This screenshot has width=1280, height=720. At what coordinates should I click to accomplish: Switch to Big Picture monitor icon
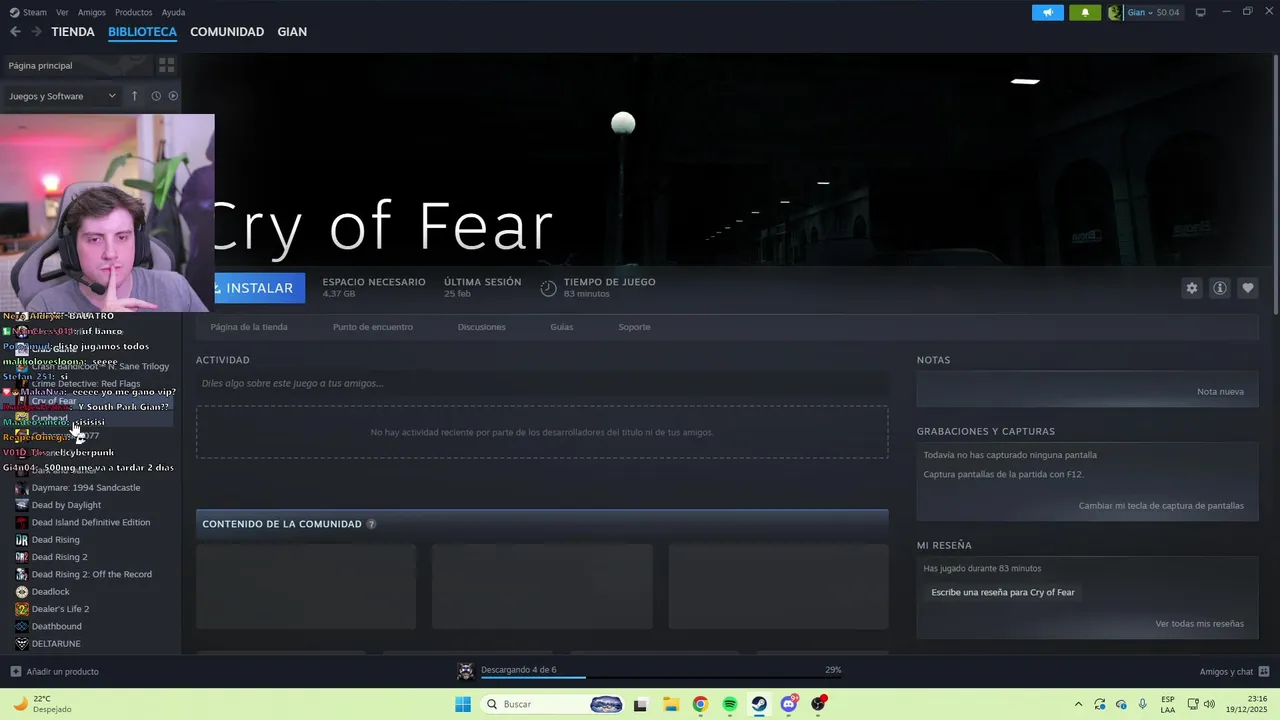click(x=1201, y=12)
